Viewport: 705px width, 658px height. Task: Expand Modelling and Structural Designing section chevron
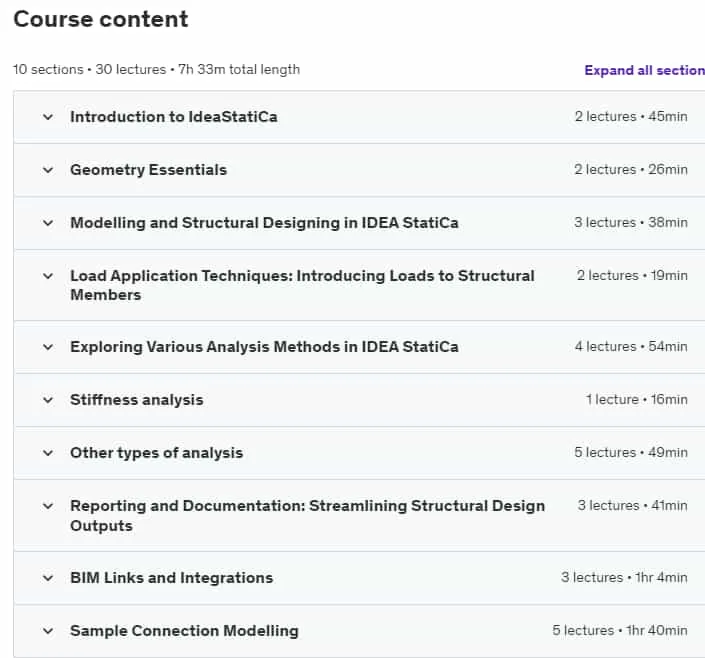pos(48,223)
